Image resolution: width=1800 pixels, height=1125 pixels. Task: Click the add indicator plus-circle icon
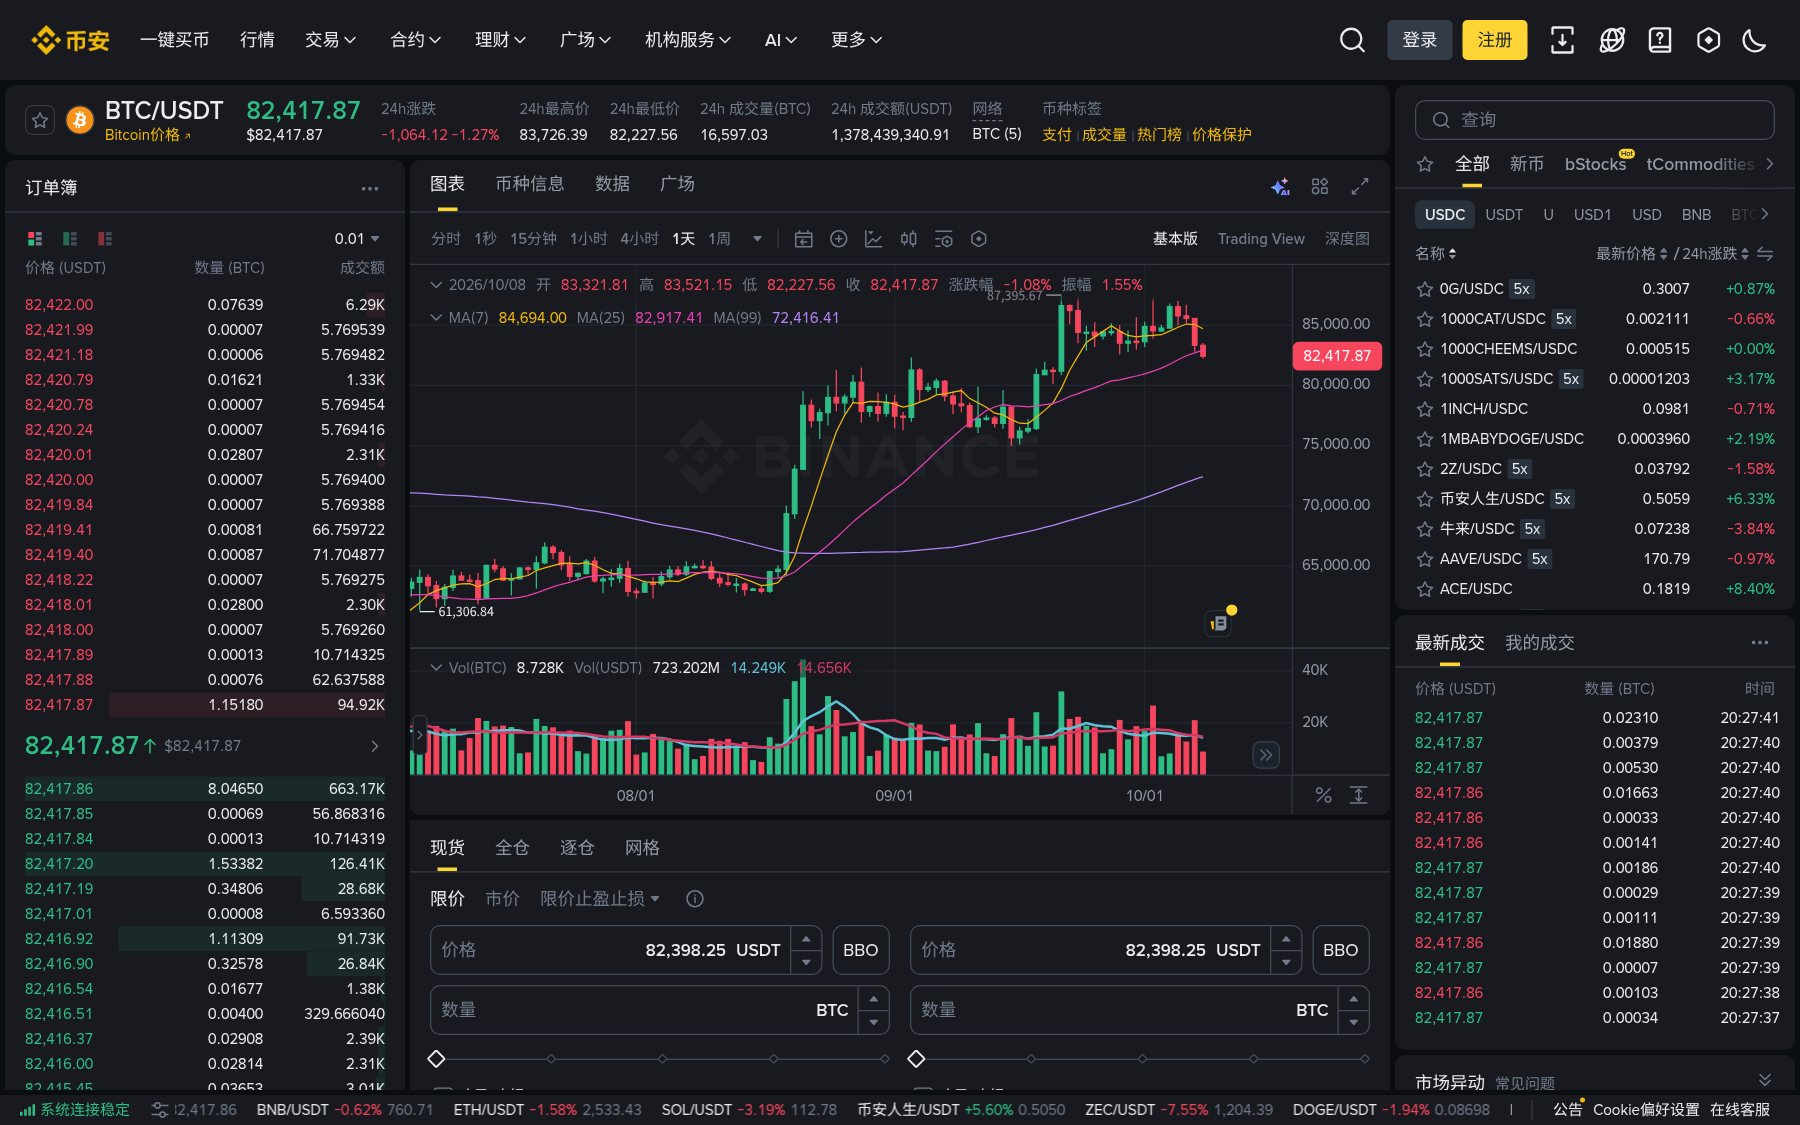click(839, 239)
